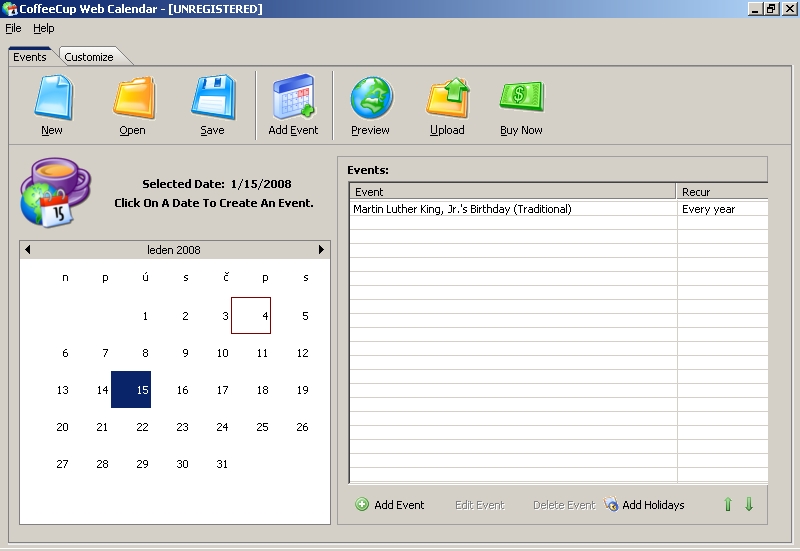Image resolution: width=800 pixels, height=551 pixels.
Task: Open a calendar with the Open folder icon
Action: click(134, 97)
